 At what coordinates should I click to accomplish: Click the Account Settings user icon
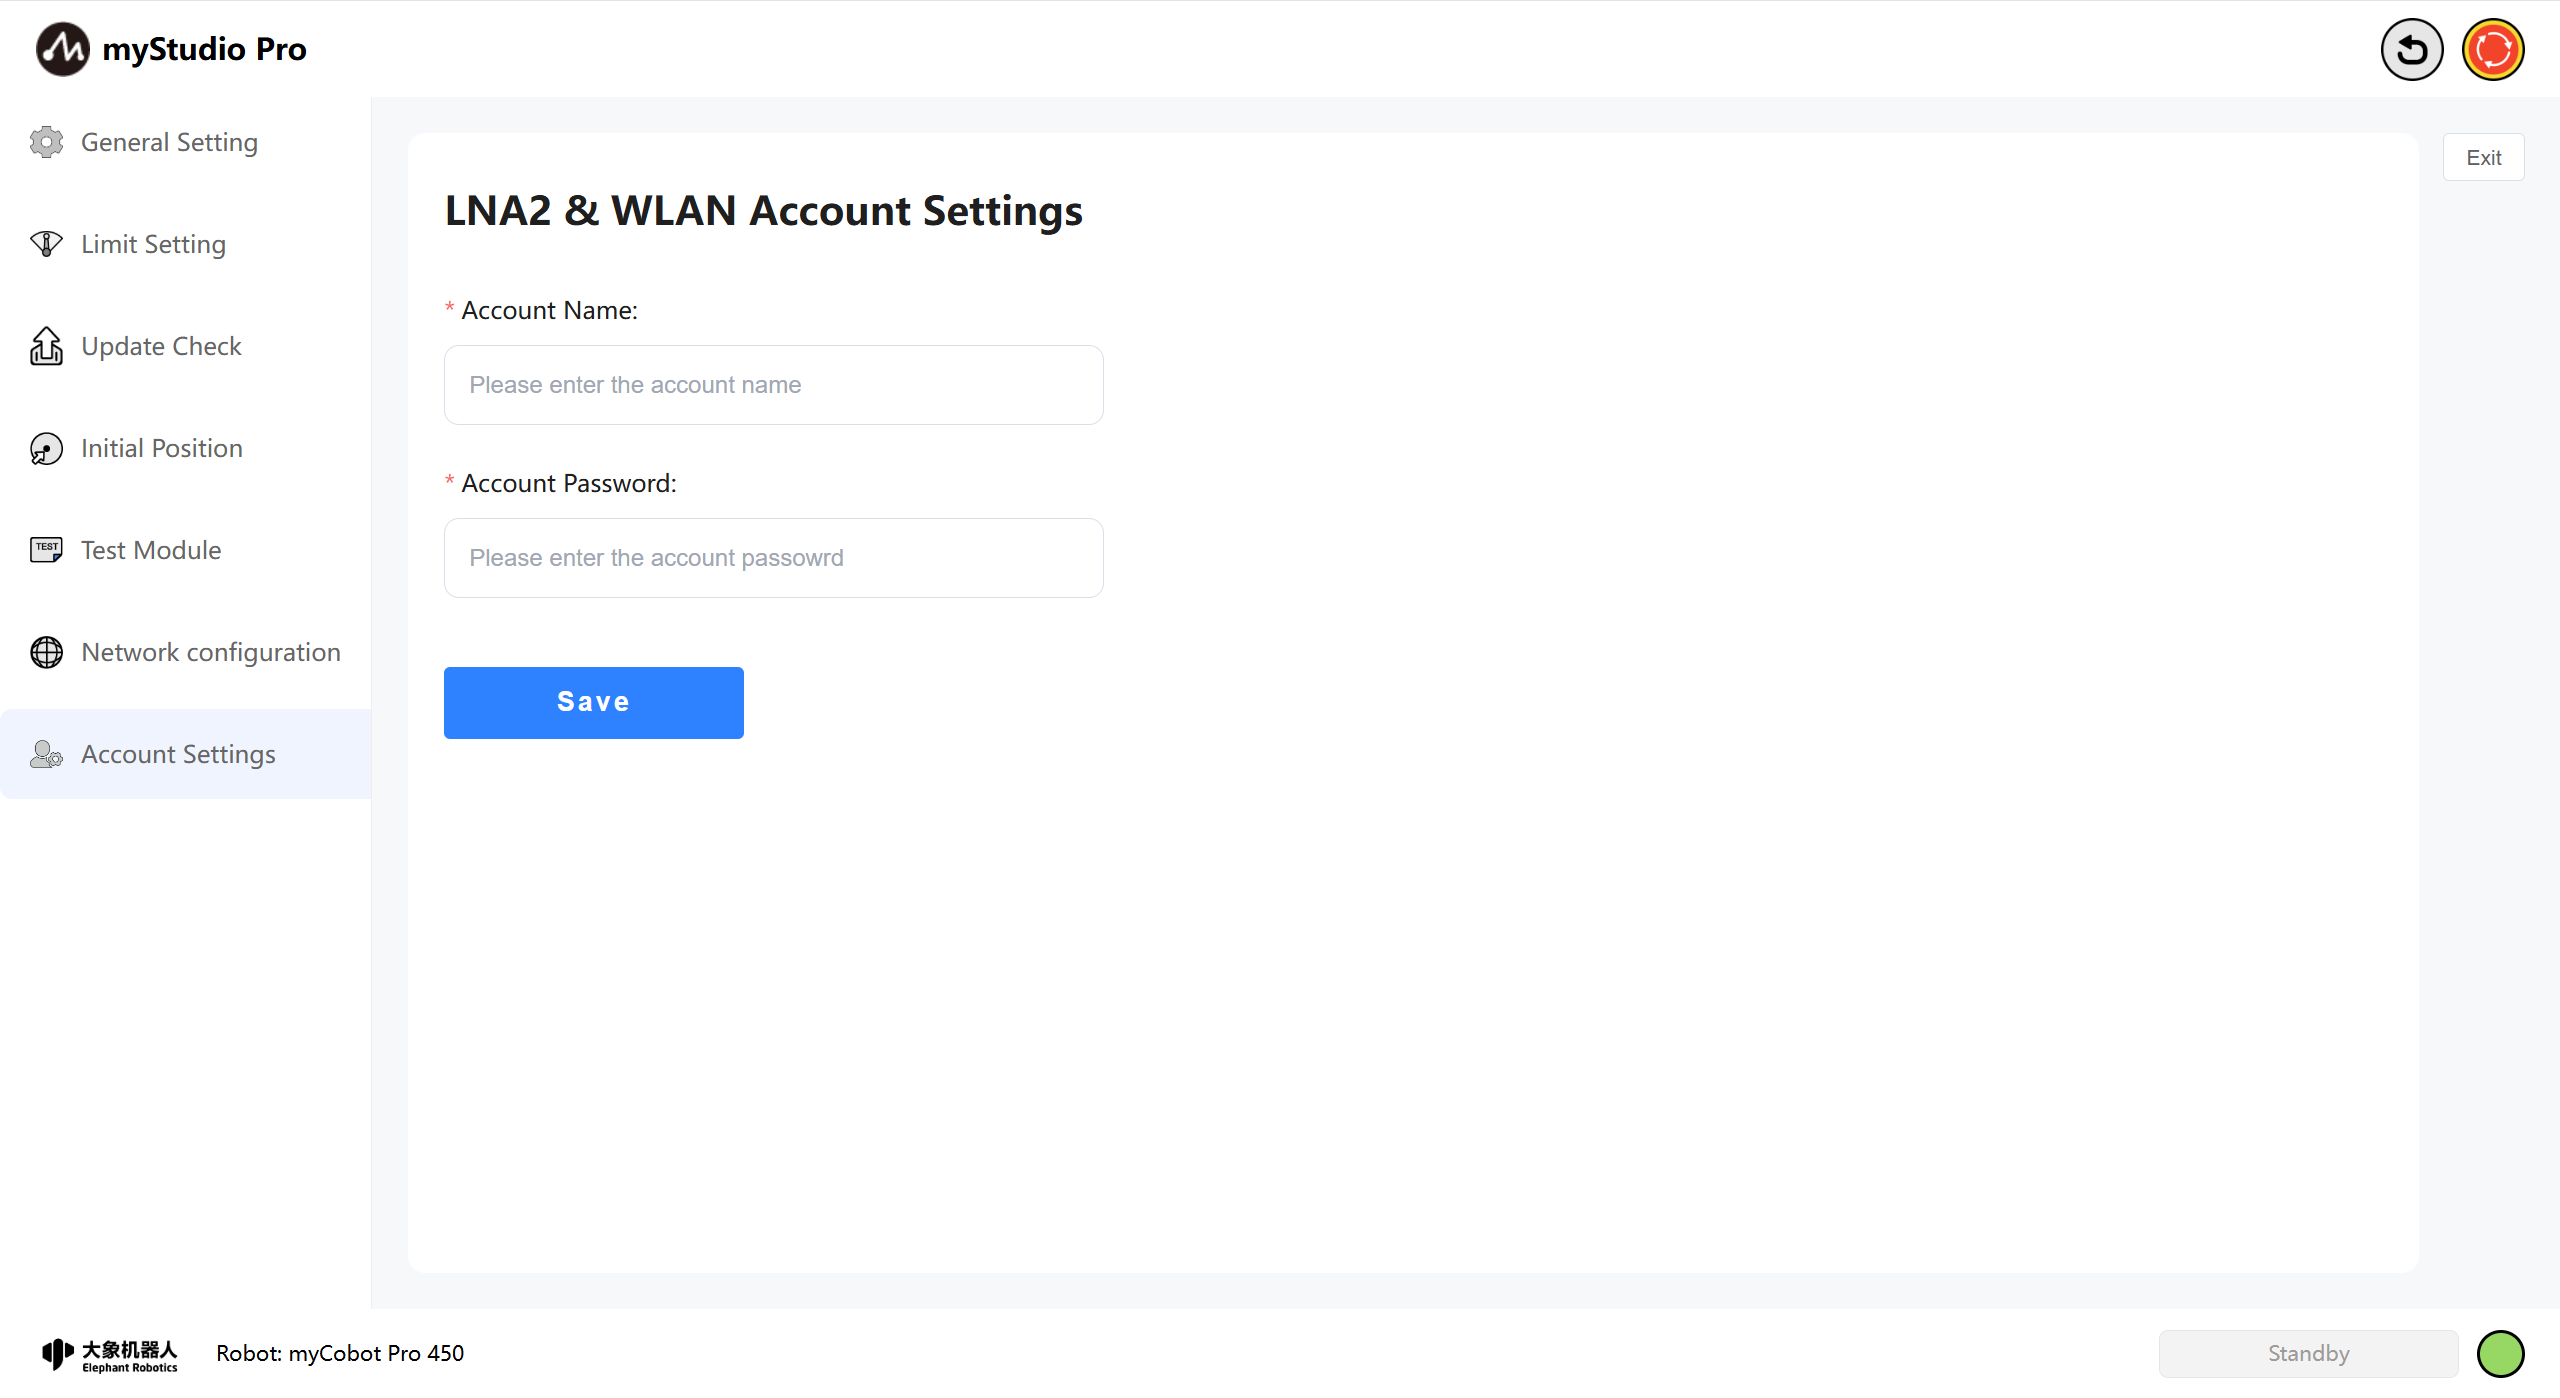tap(46, 754)
